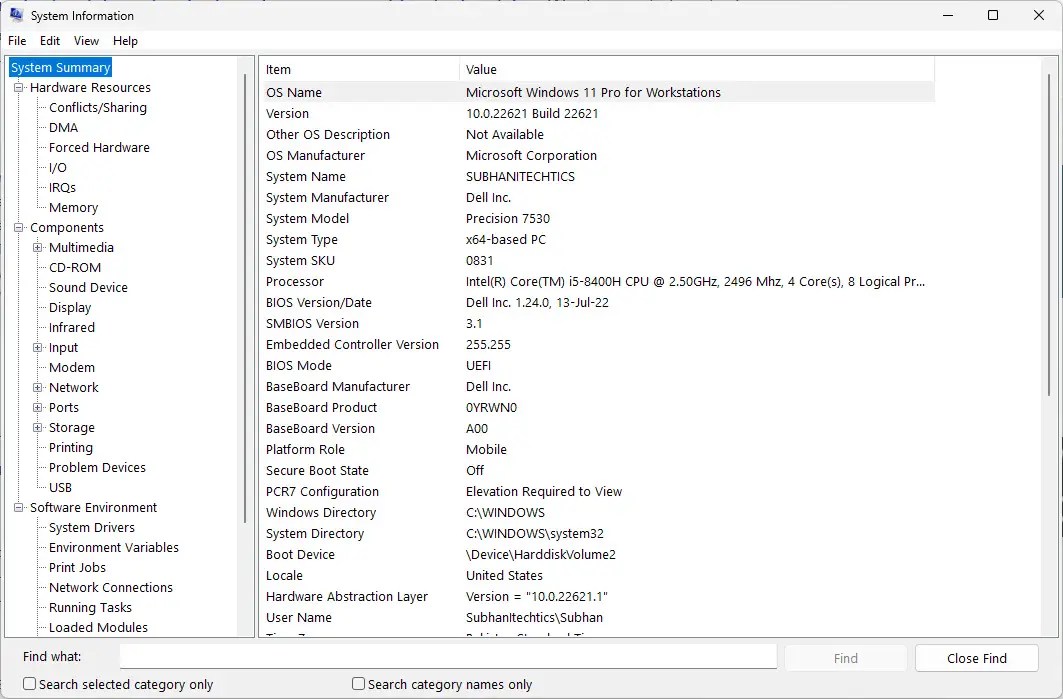Select I/O tree item

pyautogui.click(x=58, y=167)
